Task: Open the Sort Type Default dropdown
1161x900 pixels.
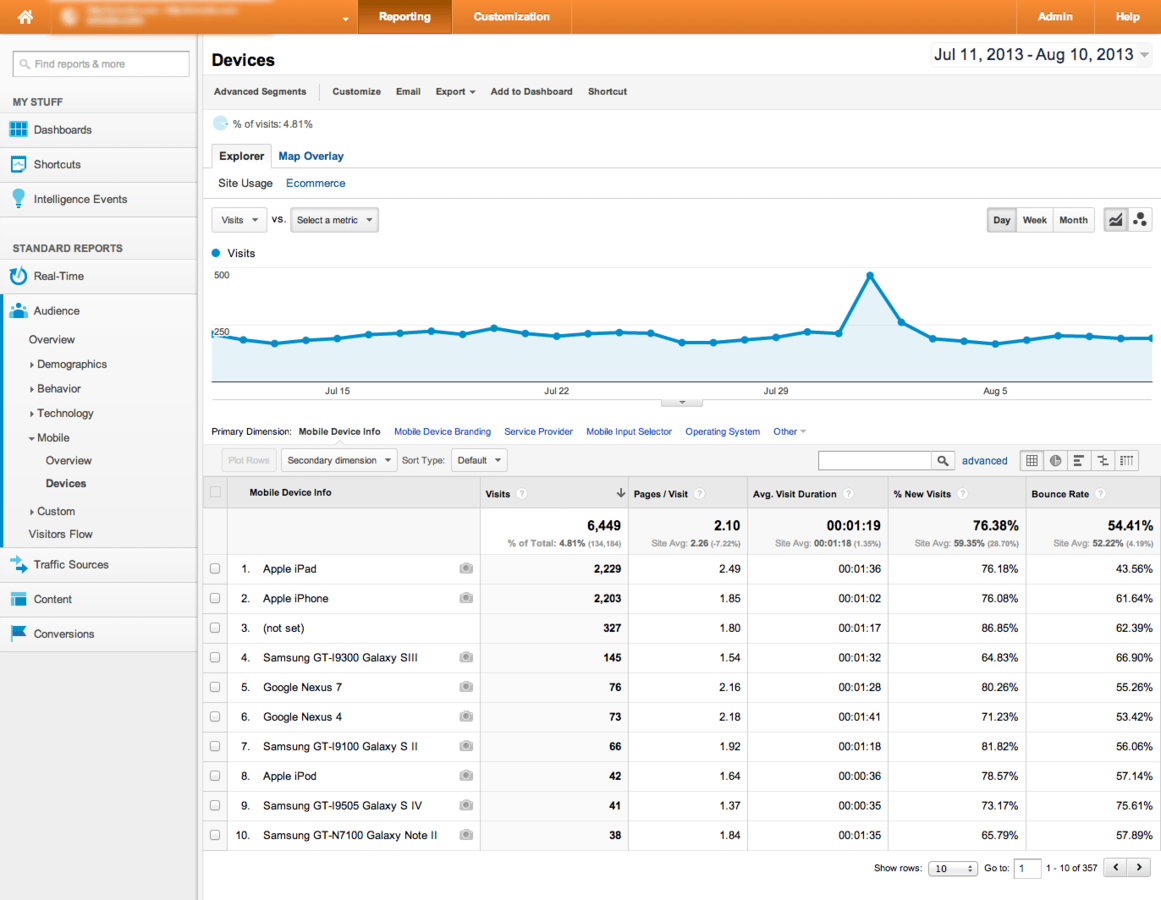Action: pyautogui.click(x=479, y=460)
